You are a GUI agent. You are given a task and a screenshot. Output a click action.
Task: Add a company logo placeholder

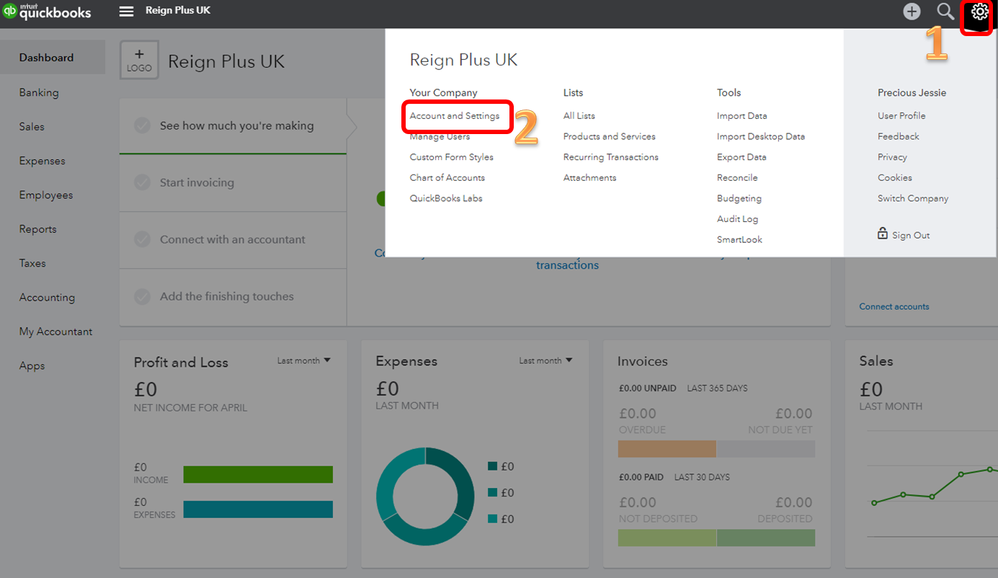[139, 60]
